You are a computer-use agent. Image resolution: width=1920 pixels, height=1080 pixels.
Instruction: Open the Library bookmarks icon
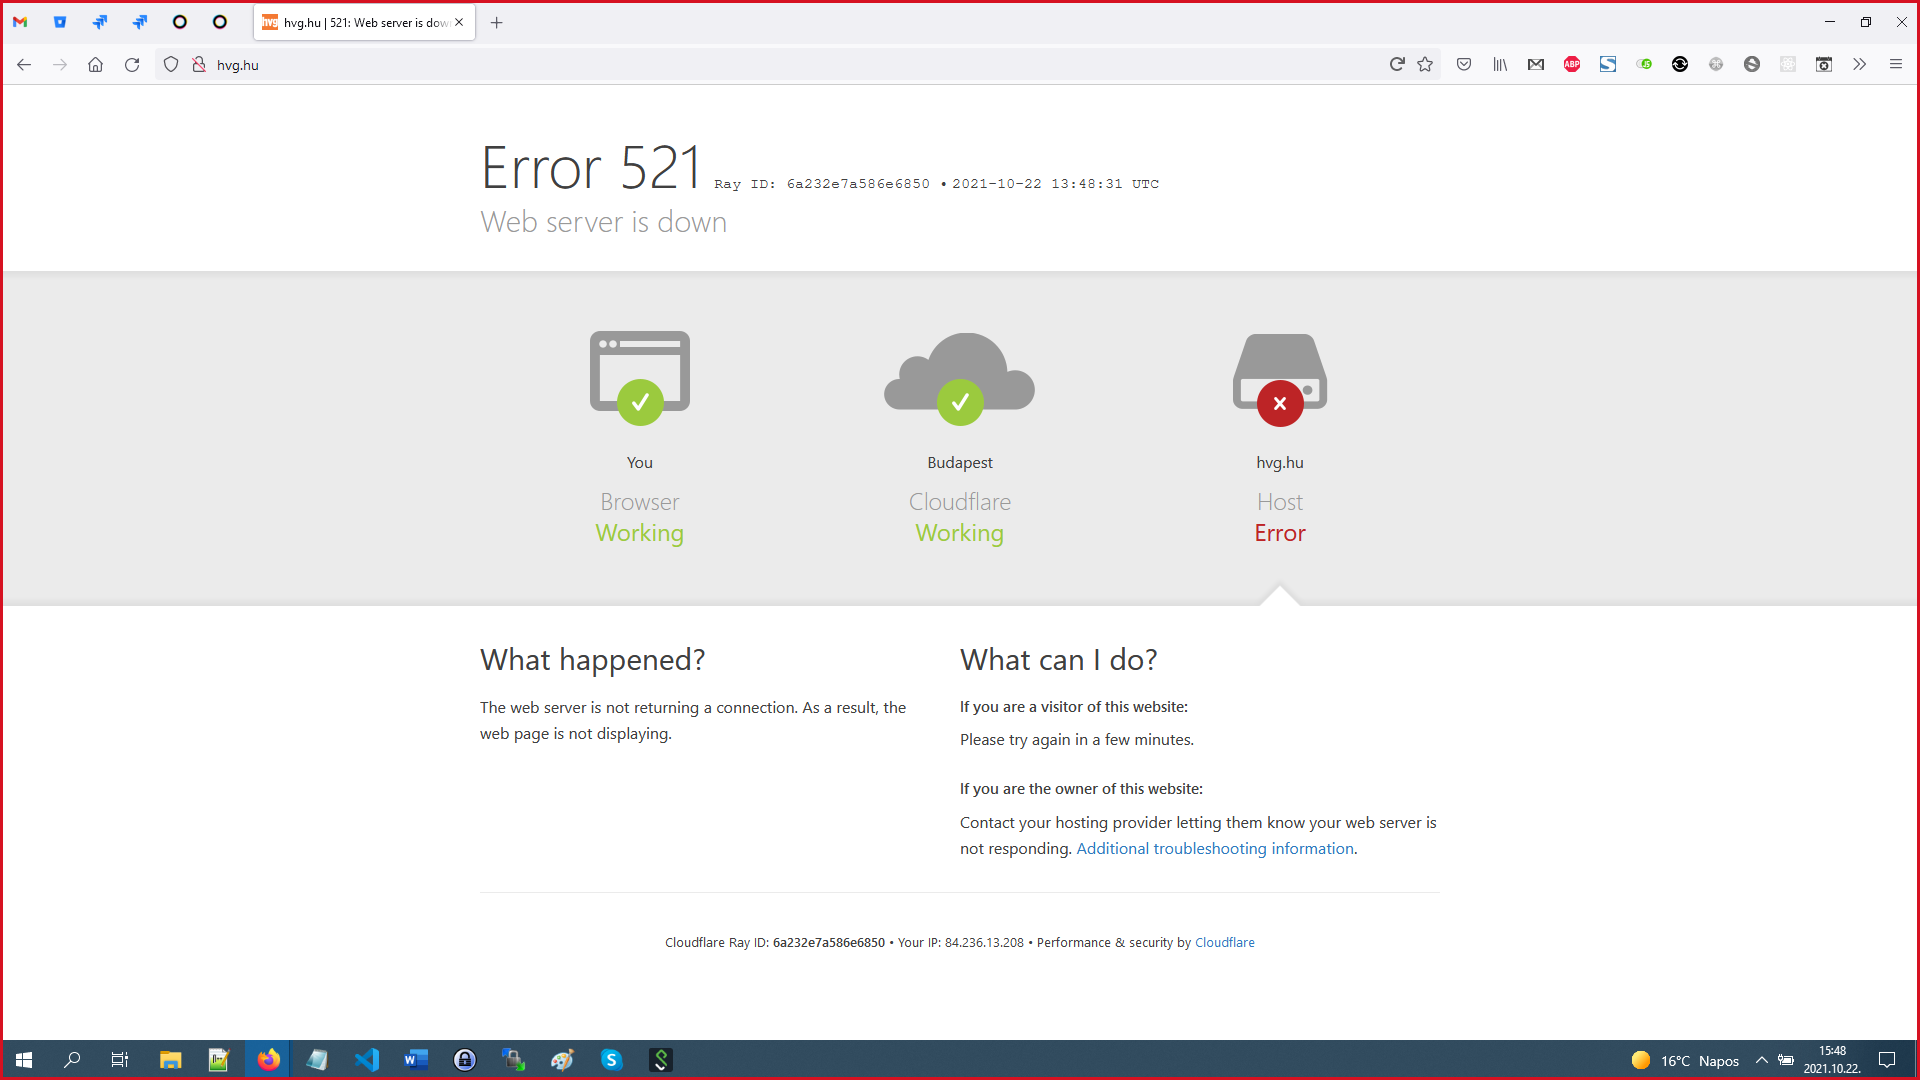point(1500,65)
